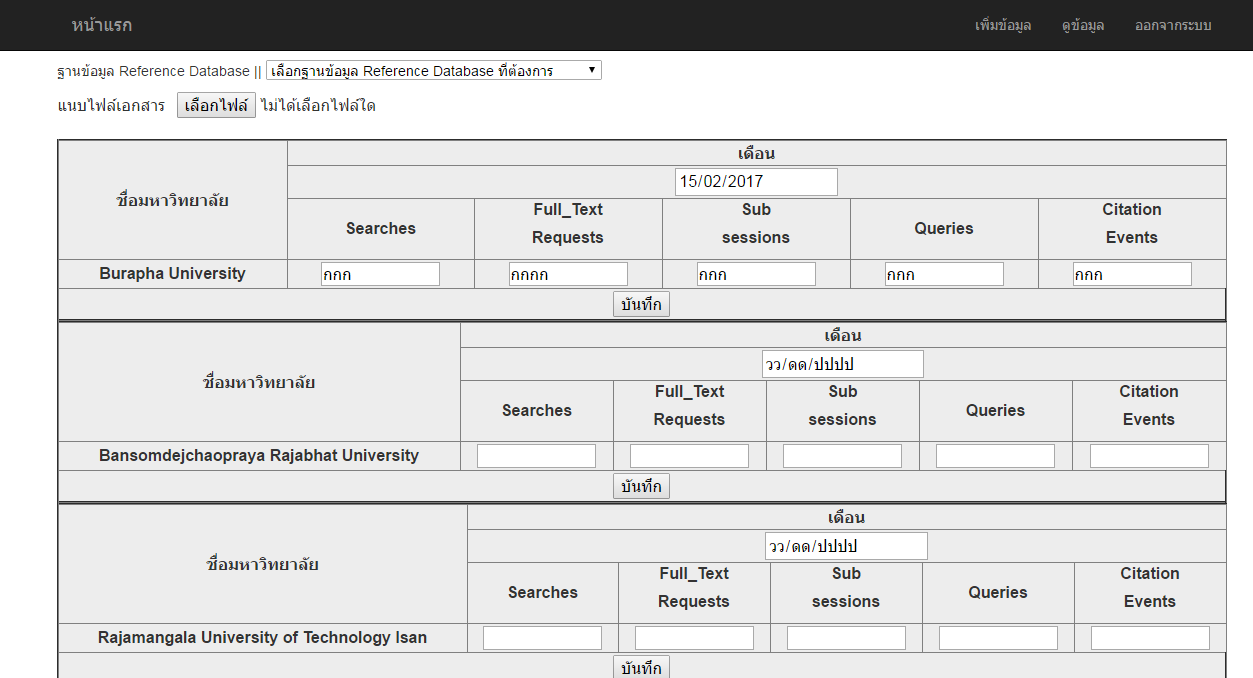Focus Burapha University Citation Events field
This screenshot has width=1253, height=678.
(1132, 274)
